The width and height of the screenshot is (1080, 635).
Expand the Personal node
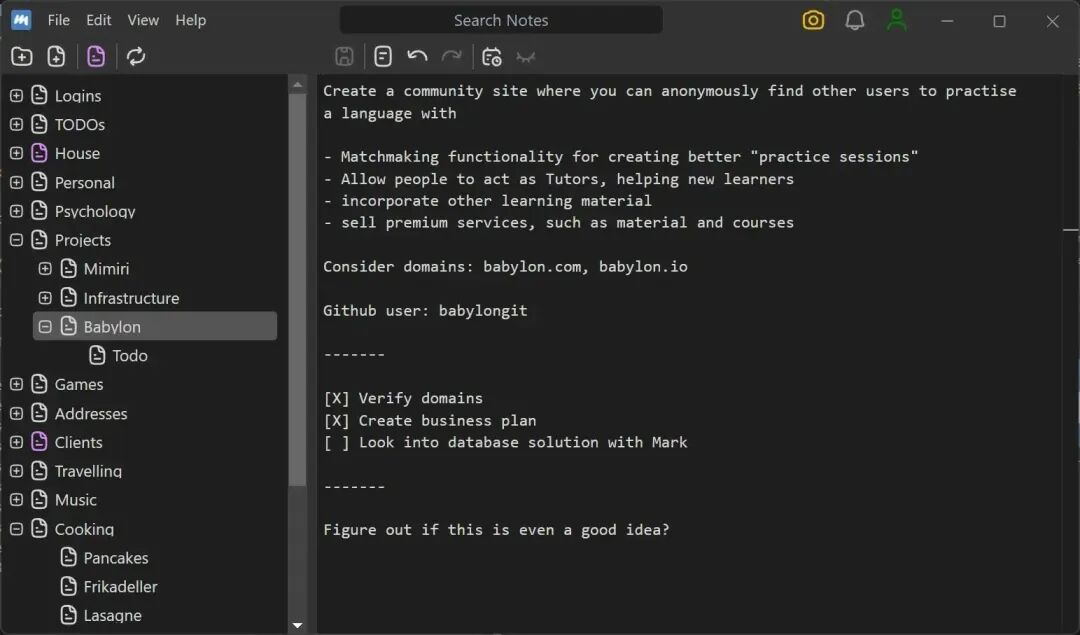pyautogui.click(x=17, y=182)
